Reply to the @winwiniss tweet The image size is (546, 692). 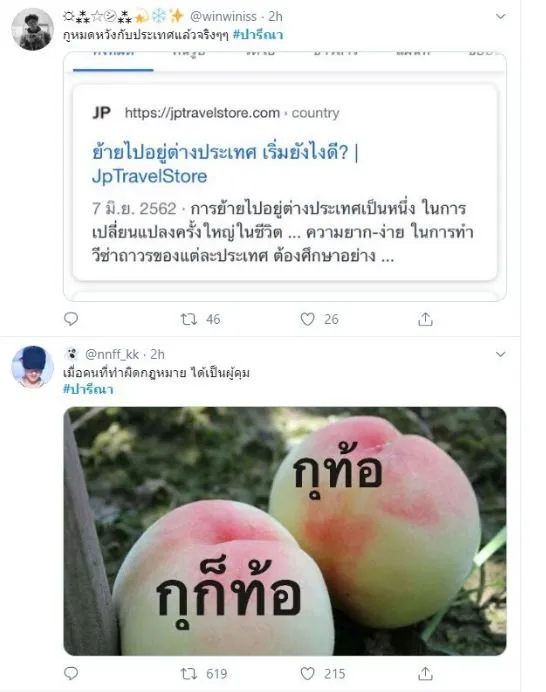71,319
